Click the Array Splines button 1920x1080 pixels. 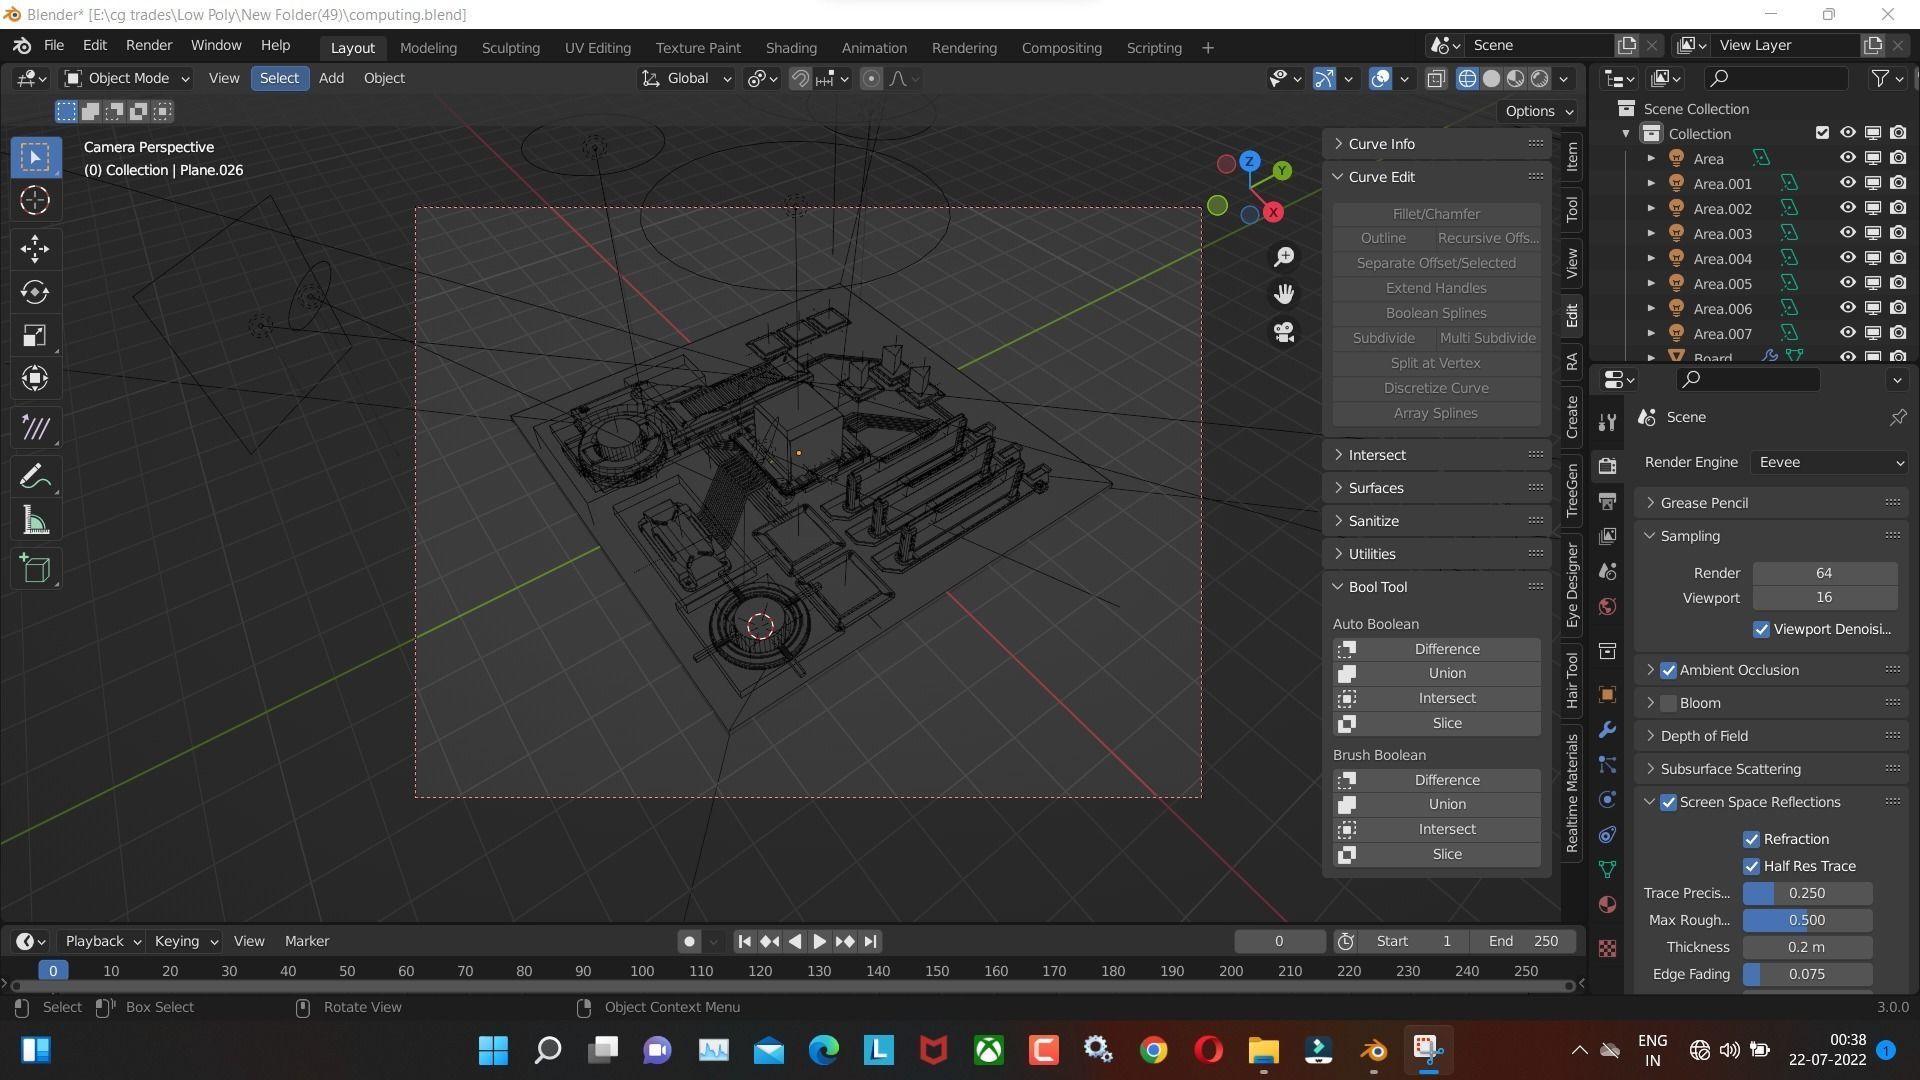tap(1436, 413)
